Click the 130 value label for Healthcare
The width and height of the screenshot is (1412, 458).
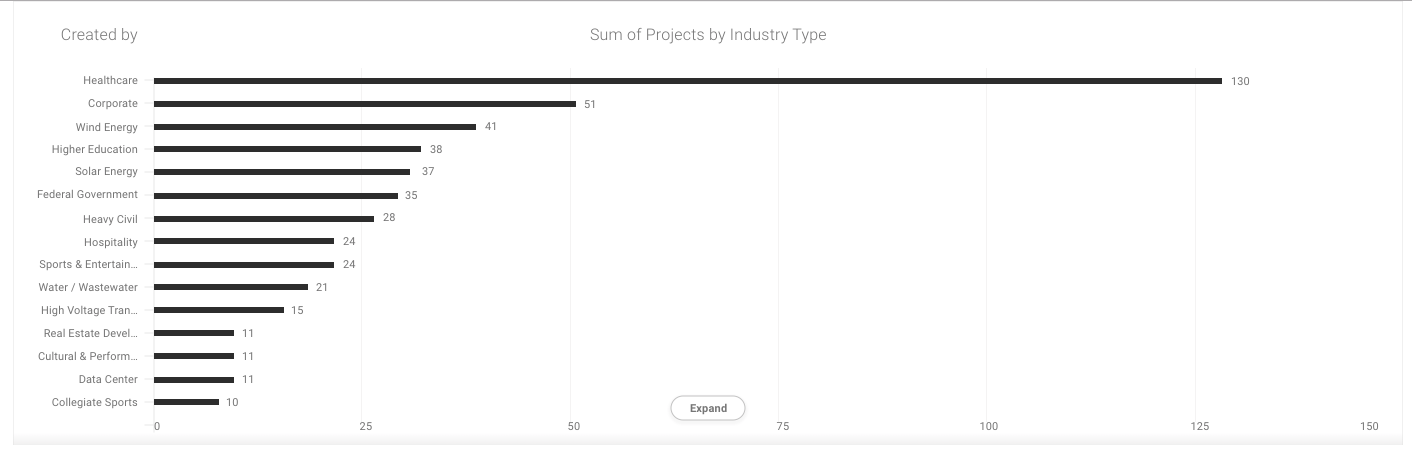tap(1240, 81)
